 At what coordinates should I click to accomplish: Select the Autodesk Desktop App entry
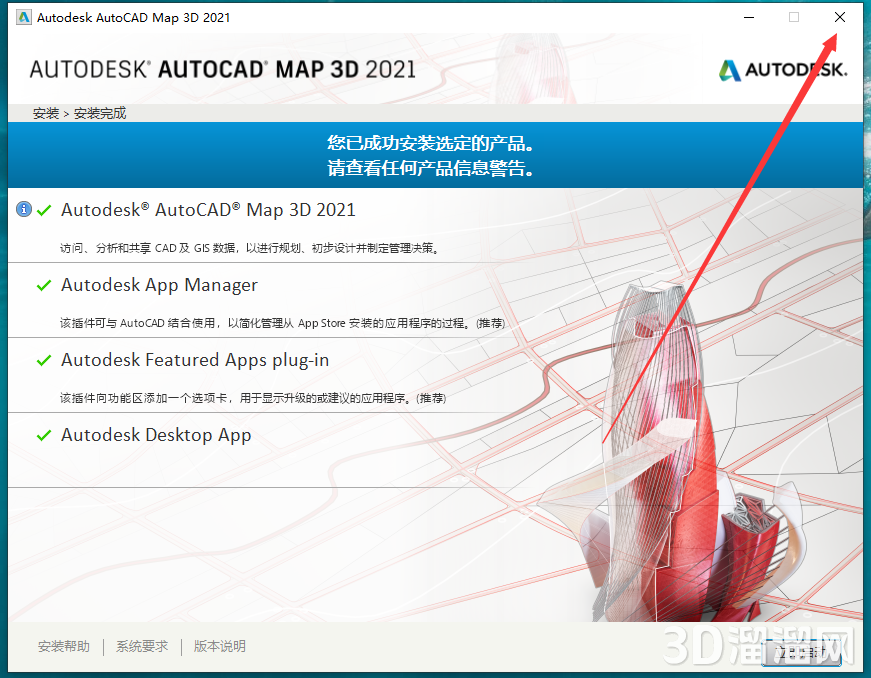156,435
